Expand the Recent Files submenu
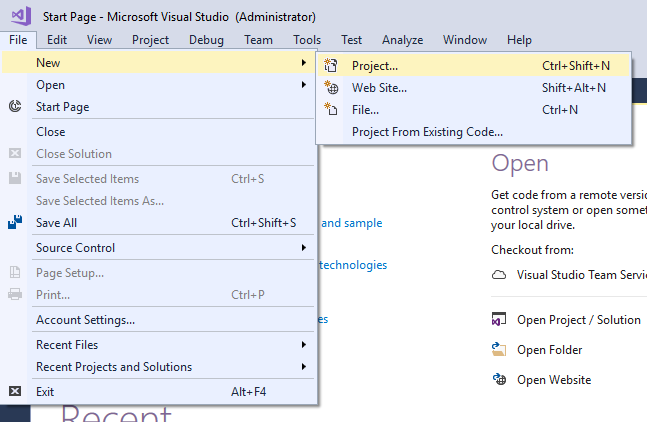The image size is (647, 422). coord(303,345)
